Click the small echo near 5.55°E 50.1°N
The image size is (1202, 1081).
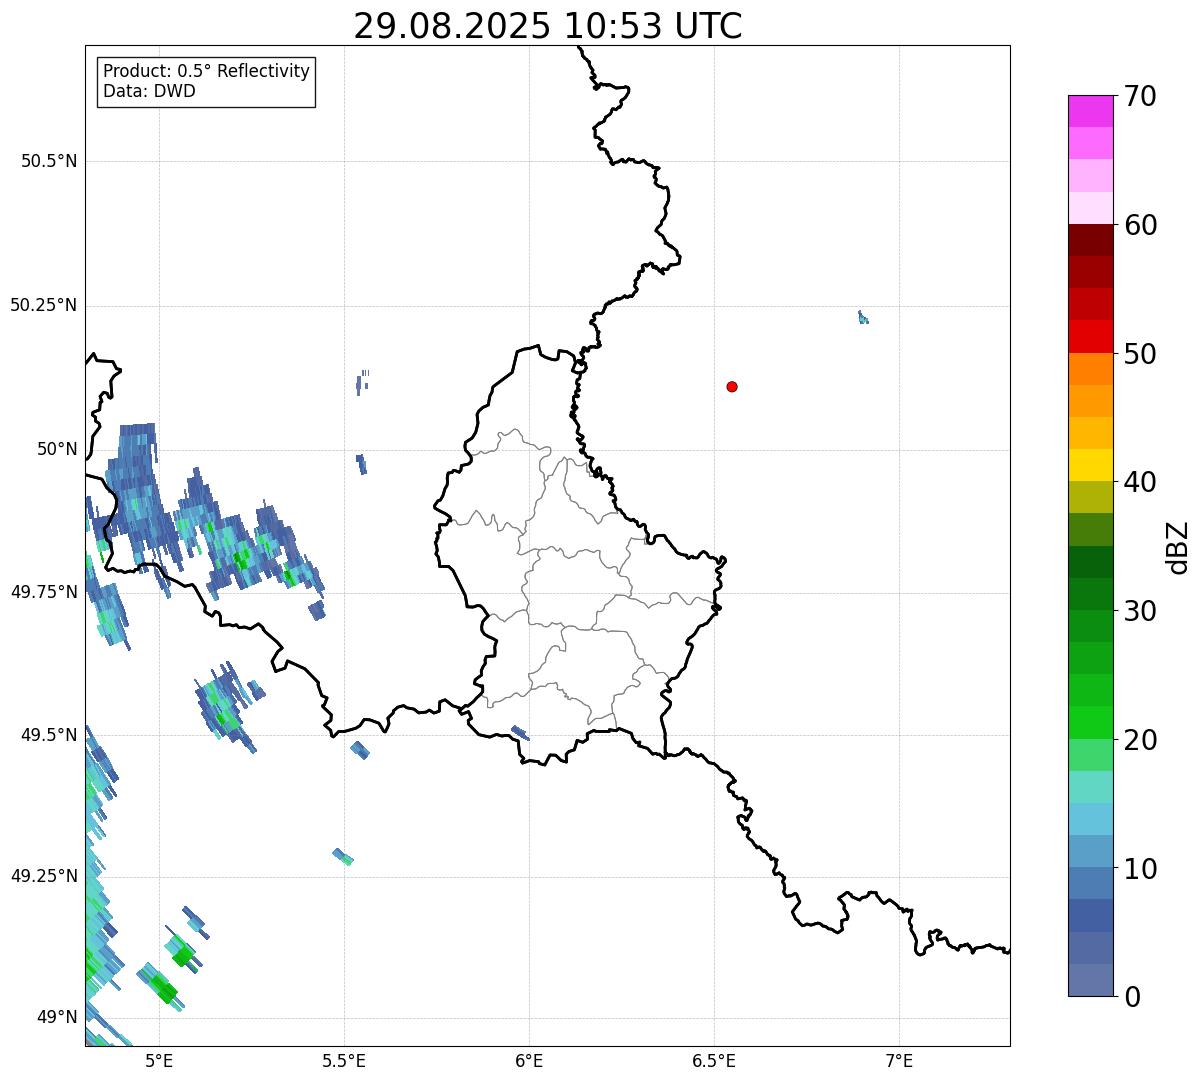pyautogui.click(x=362, y=382)
